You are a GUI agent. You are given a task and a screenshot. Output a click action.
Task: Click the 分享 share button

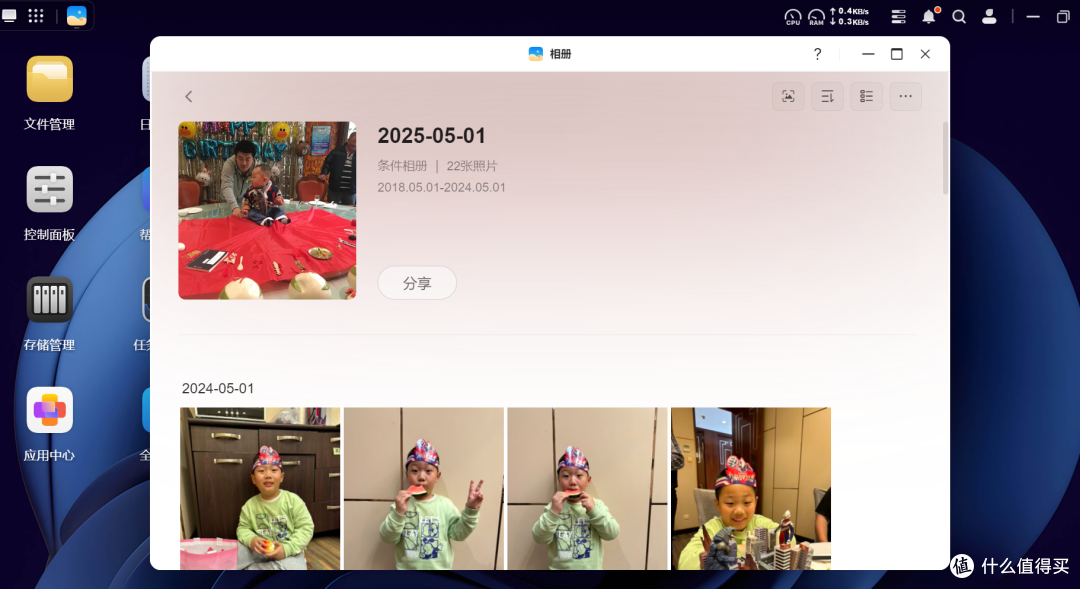(417, 282)
